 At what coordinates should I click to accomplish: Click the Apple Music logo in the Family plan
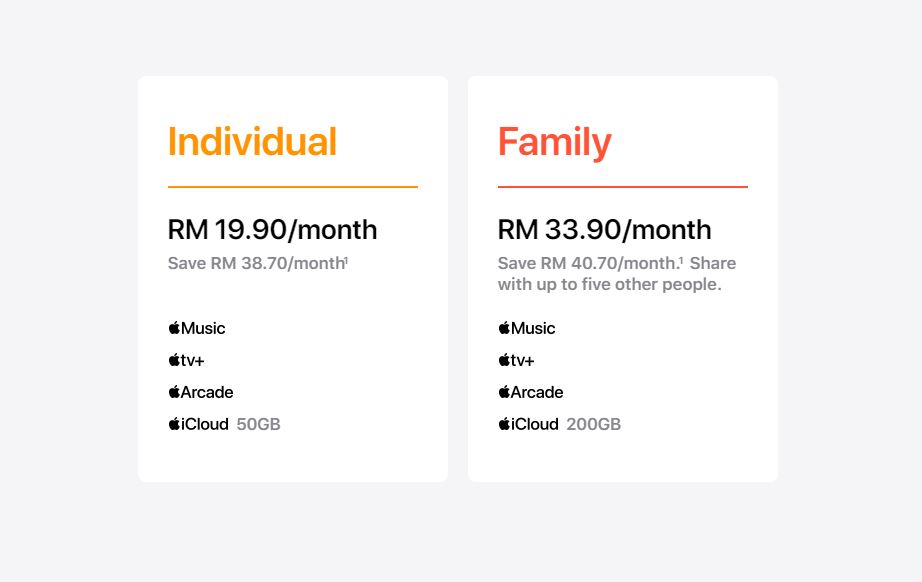526,328
